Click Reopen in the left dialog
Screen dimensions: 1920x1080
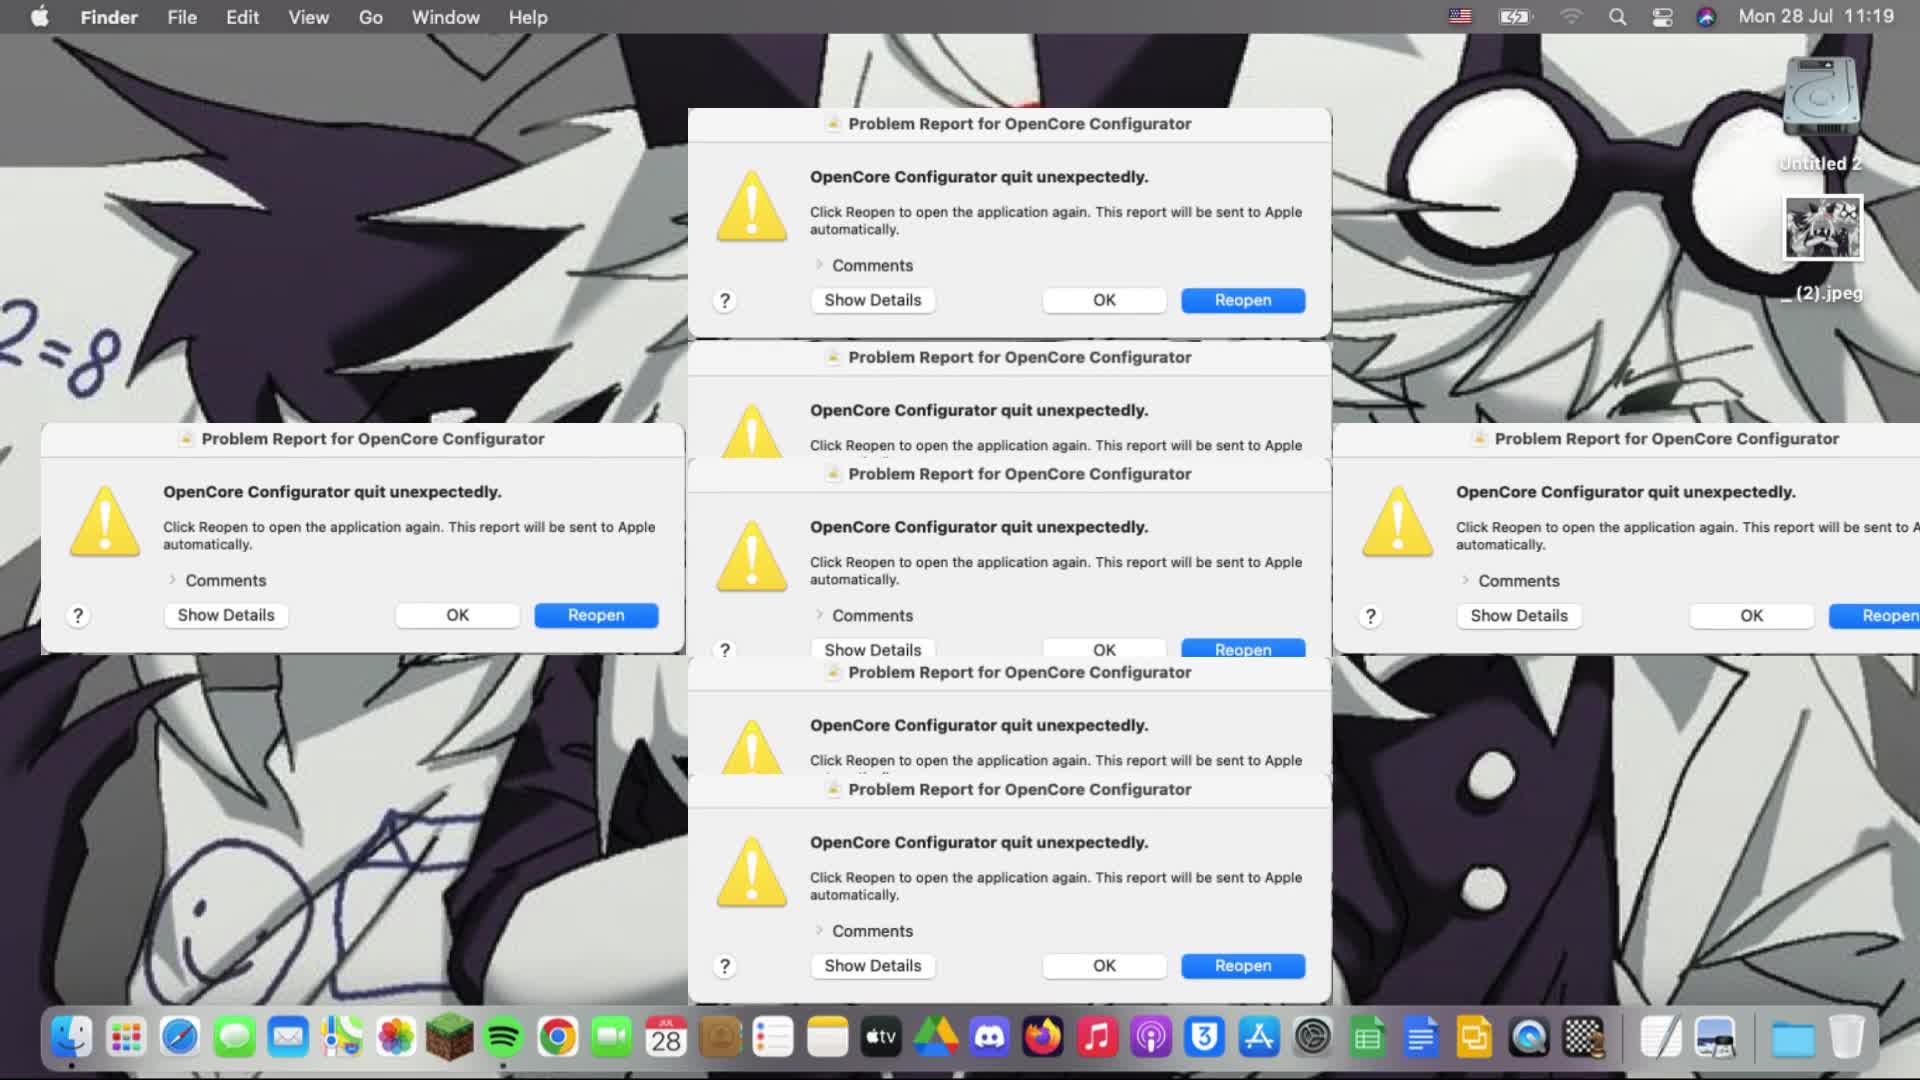[596, 615]
